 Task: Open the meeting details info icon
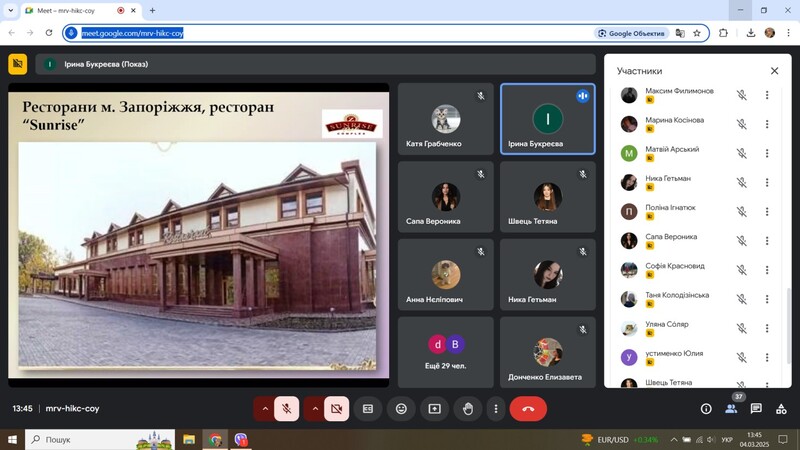pos(706,409)
